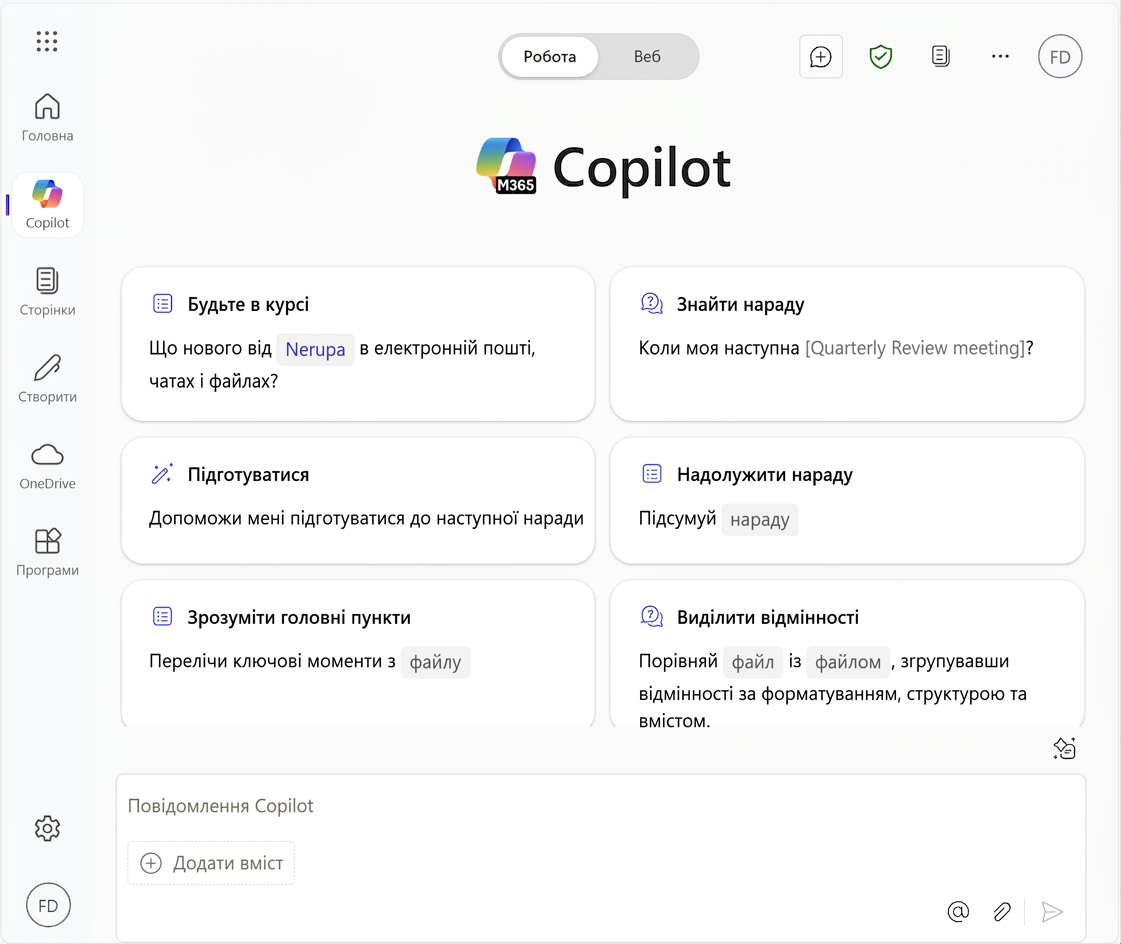Click the файлу placeholder chip
Screen dimensions: 1121x944
435,662
